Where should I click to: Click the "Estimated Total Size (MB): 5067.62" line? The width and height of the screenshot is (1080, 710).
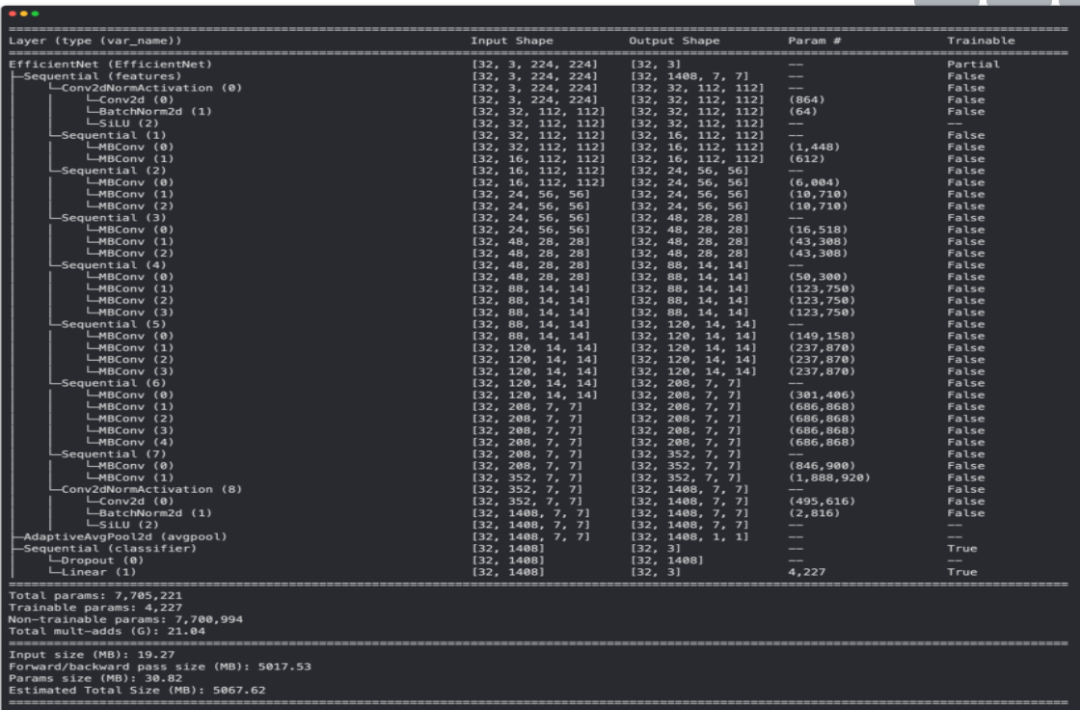tap(137, 689)
